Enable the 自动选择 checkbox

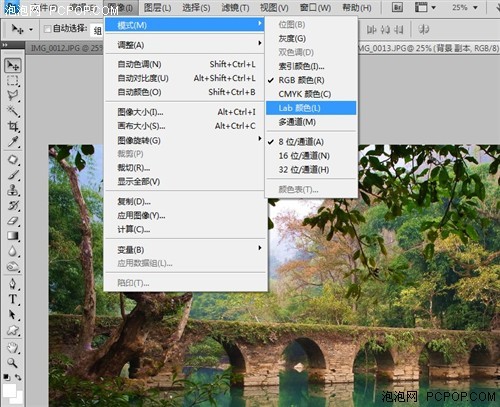click(x=48, y=29)
